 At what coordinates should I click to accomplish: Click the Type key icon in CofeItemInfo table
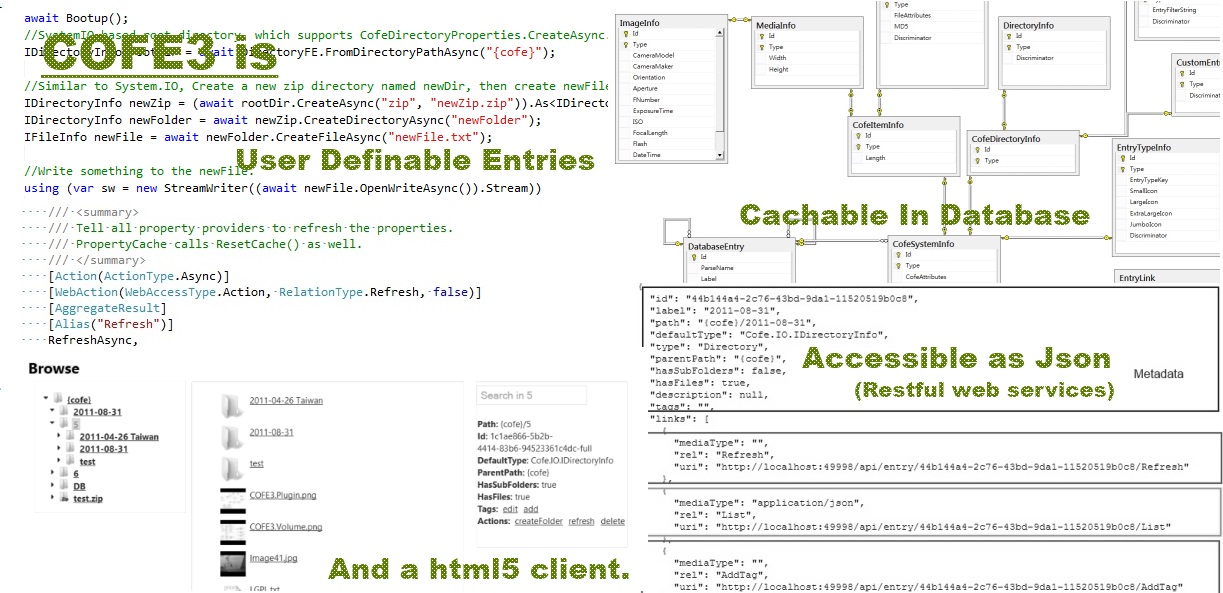click(858, 147)
